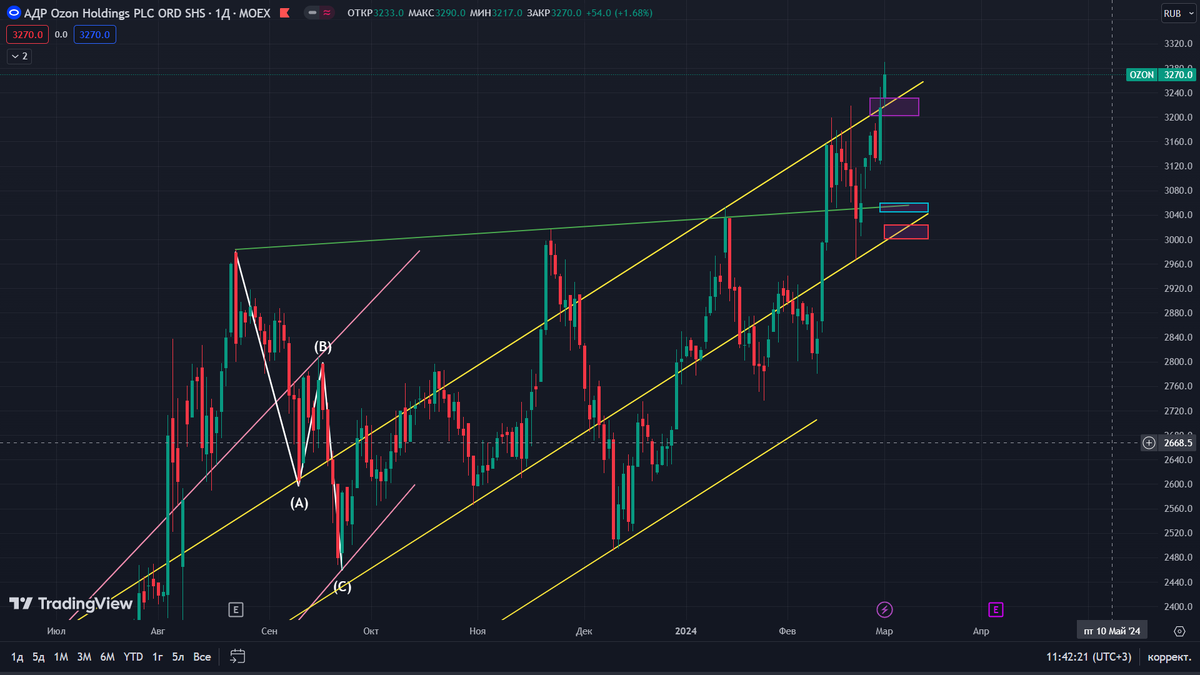The width and height of the screenshot is (1200, 675).
Task: Select the cyan rectangle zone near 3050
Action: pos(904,208)
